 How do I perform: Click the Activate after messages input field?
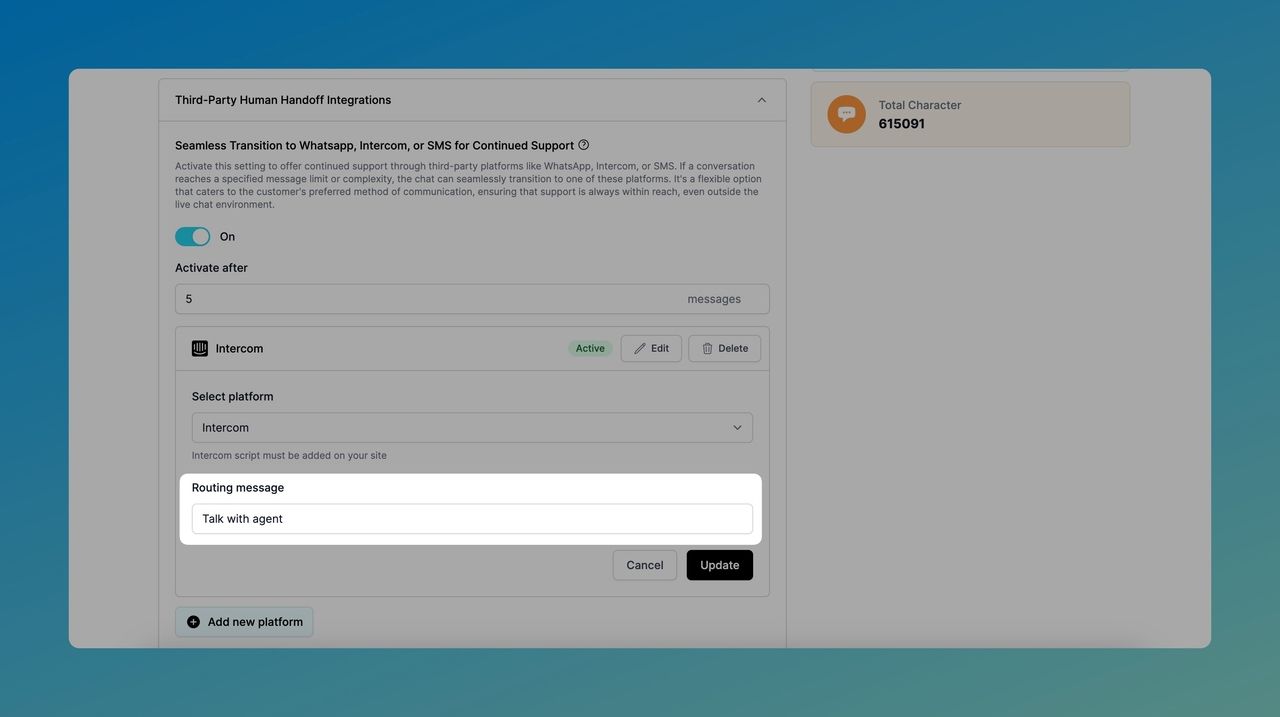[472, 299]
